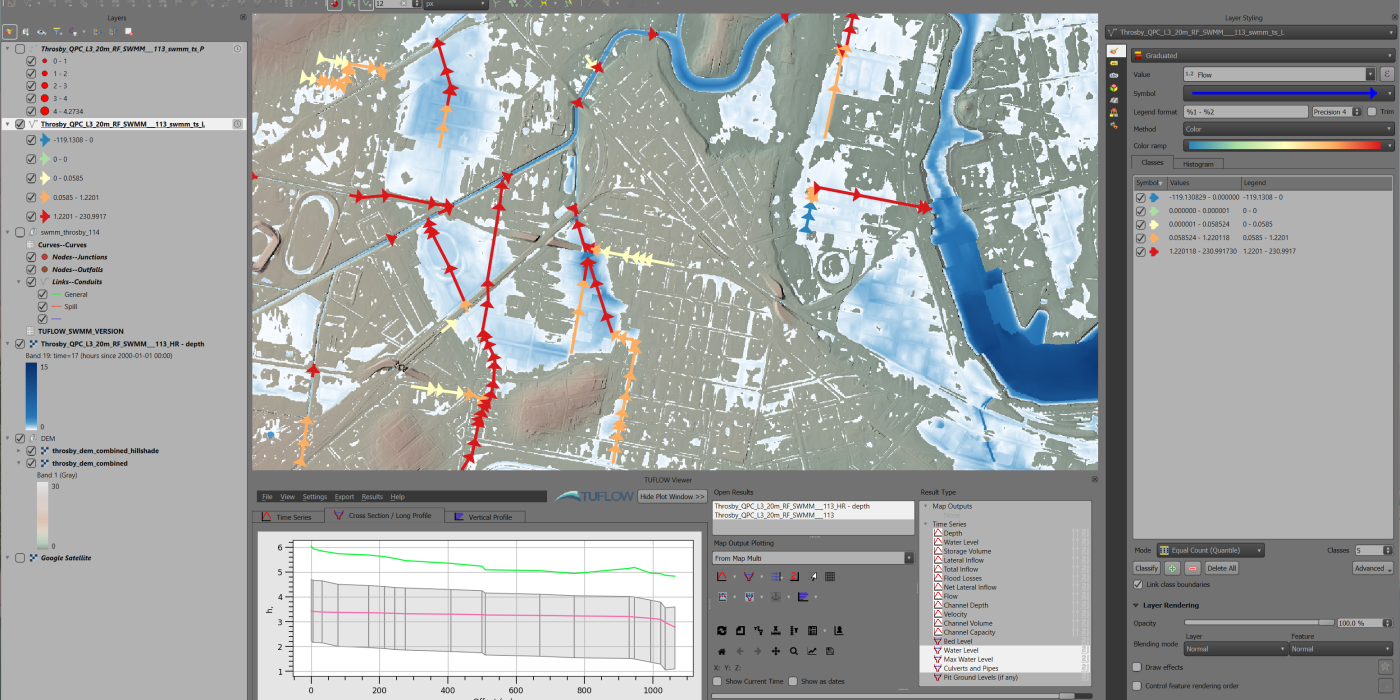This screenshot has height=700, width=1400.
Task: Select the Symbology tab icon in Layer Styling
Action: coord(1114,50)
